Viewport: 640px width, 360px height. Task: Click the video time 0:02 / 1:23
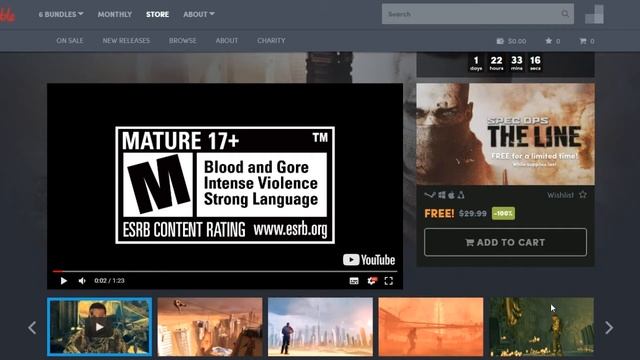tap(109, 281)
